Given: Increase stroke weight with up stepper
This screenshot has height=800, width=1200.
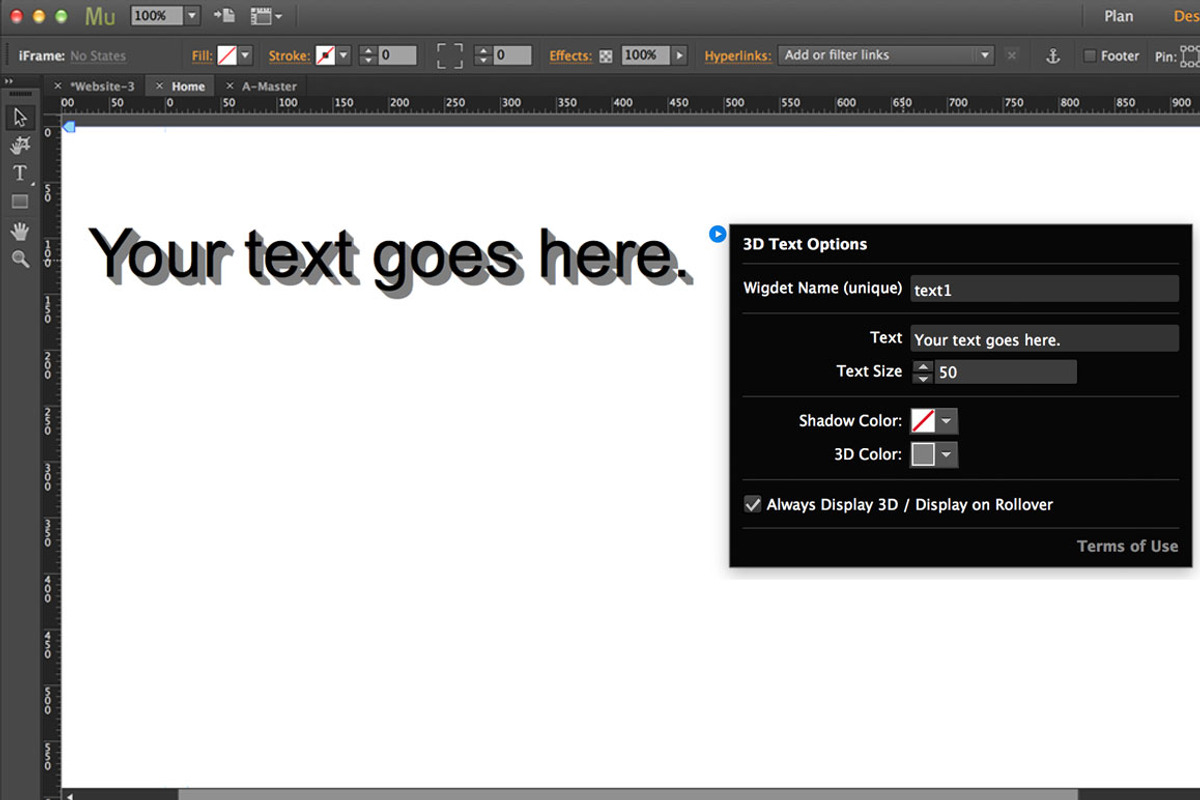Looking at the screenshot, I should (x=367, y=50).
